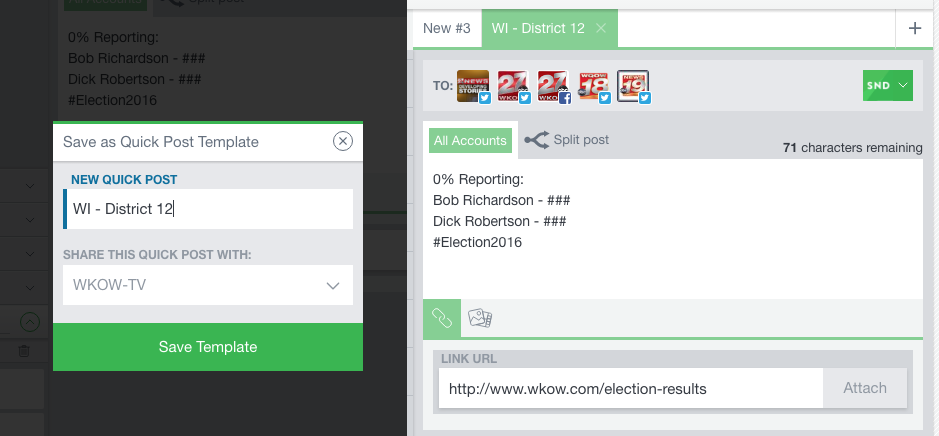Click 'Dick Robertson - ###' in the right composer

pos(499,221)
